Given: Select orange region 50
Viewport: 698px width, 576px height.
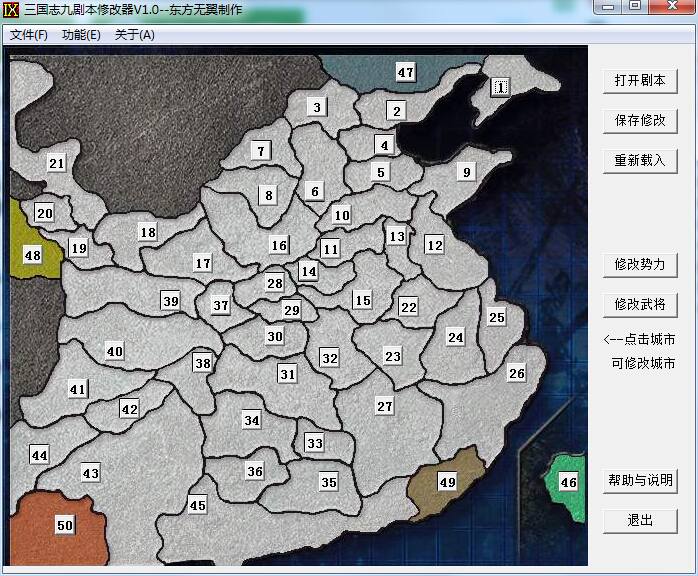Looking at the screenshot, I should [65, 525].
